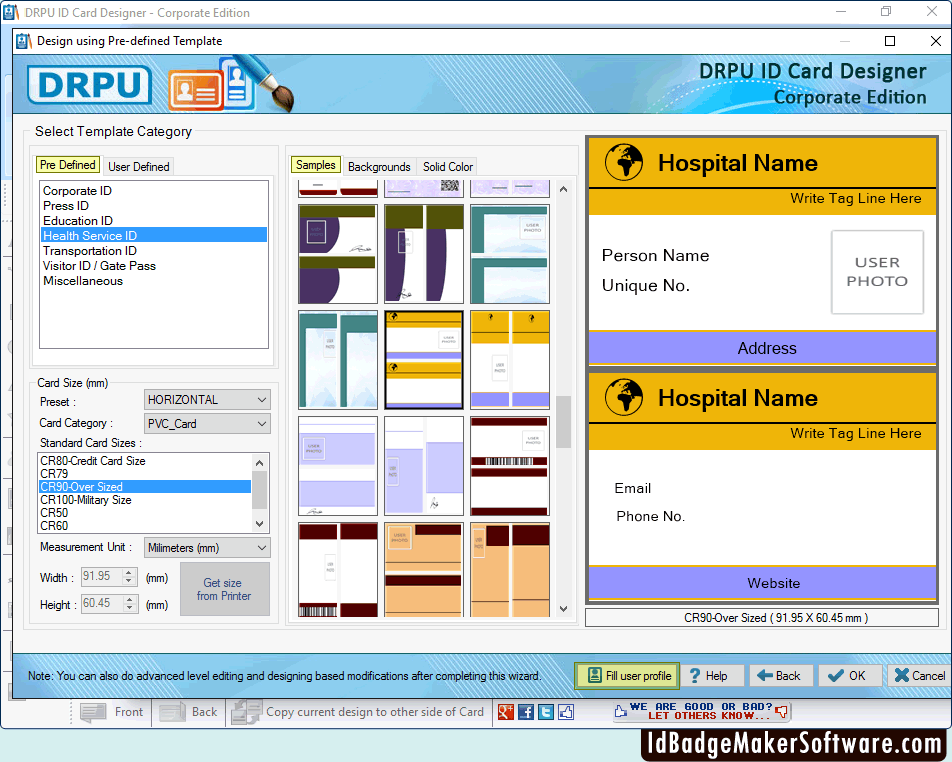Select CR79 card size

point(144,474)
